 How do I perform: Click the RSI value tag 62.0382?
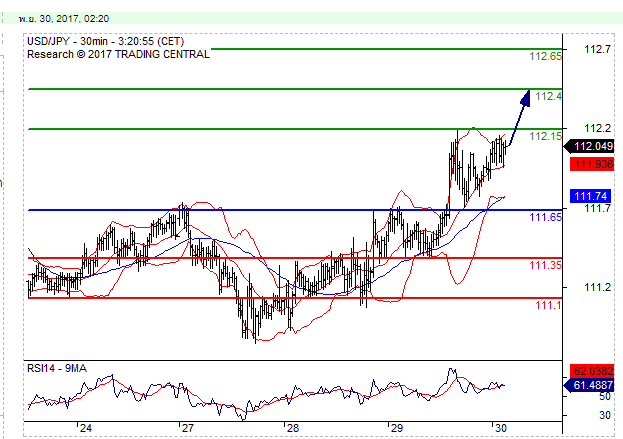coord(592,371)
